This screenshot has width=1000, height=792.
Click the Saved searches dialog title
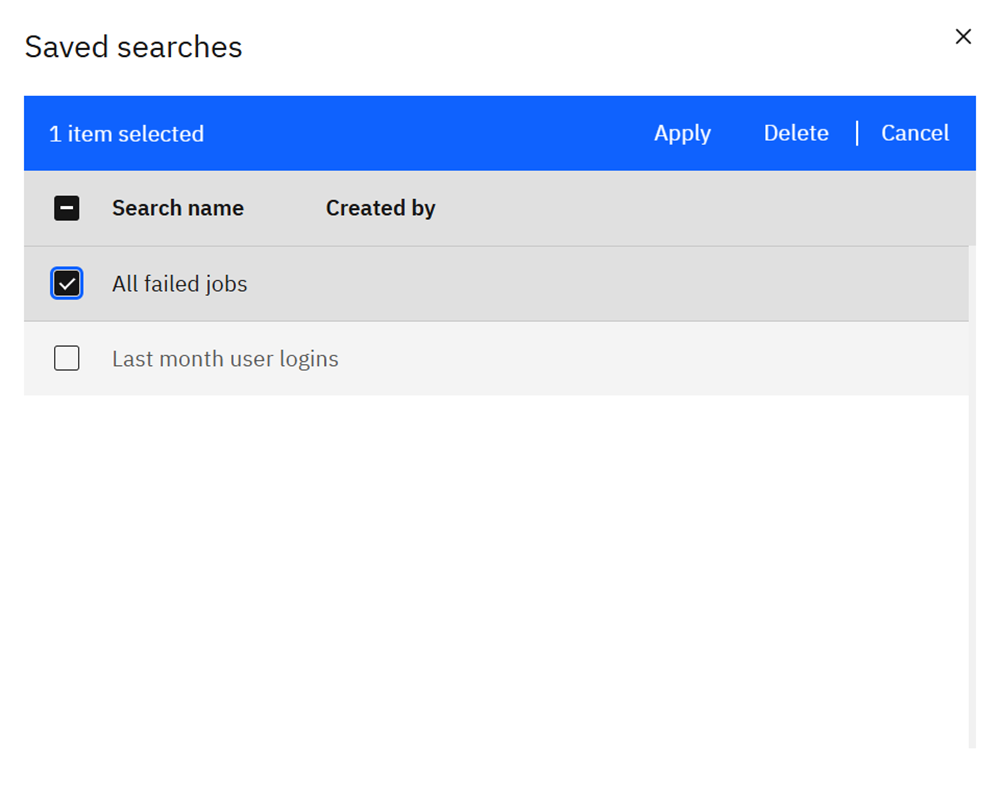133,46
